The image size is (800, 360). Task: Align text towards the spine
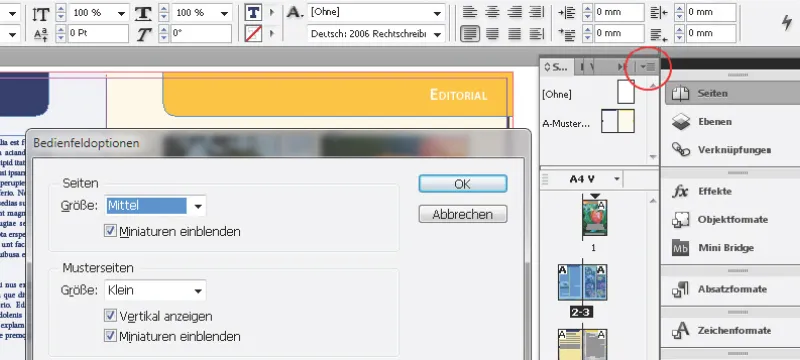(536, 12)
